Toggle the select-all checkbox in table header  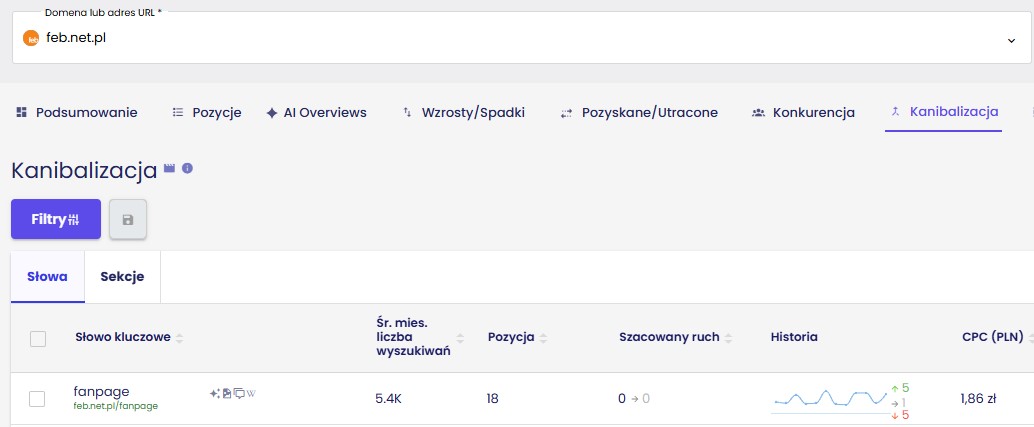(38, 339)
